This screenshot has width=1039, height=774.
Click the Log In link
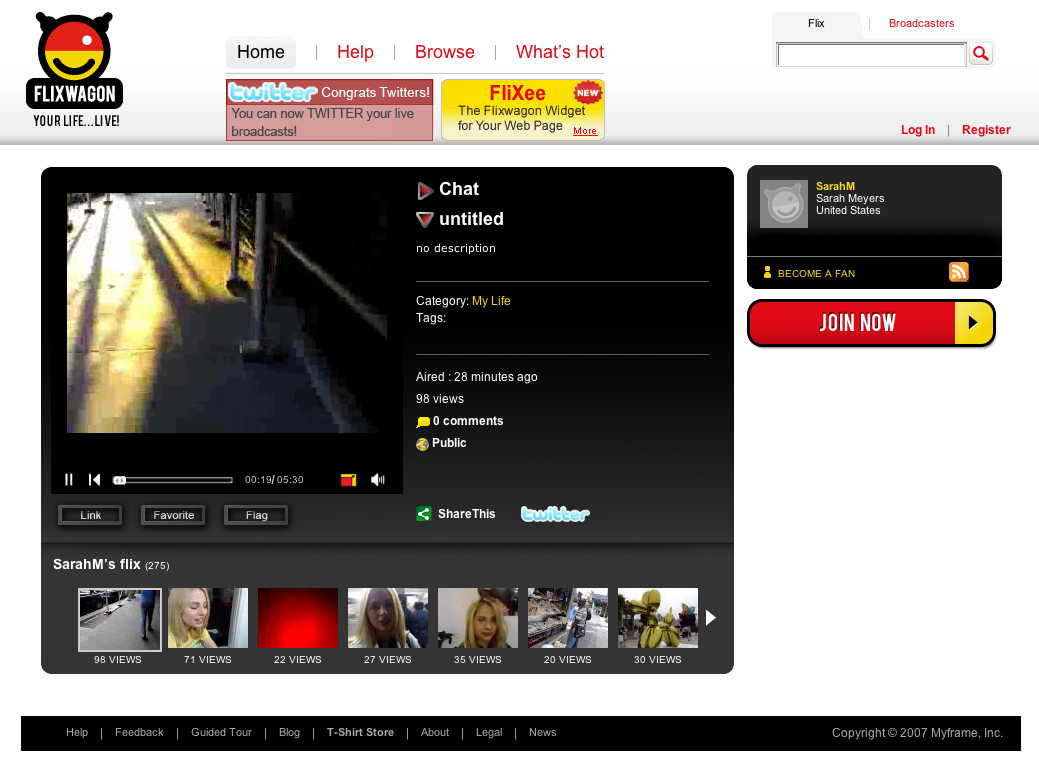click(918, 130)
